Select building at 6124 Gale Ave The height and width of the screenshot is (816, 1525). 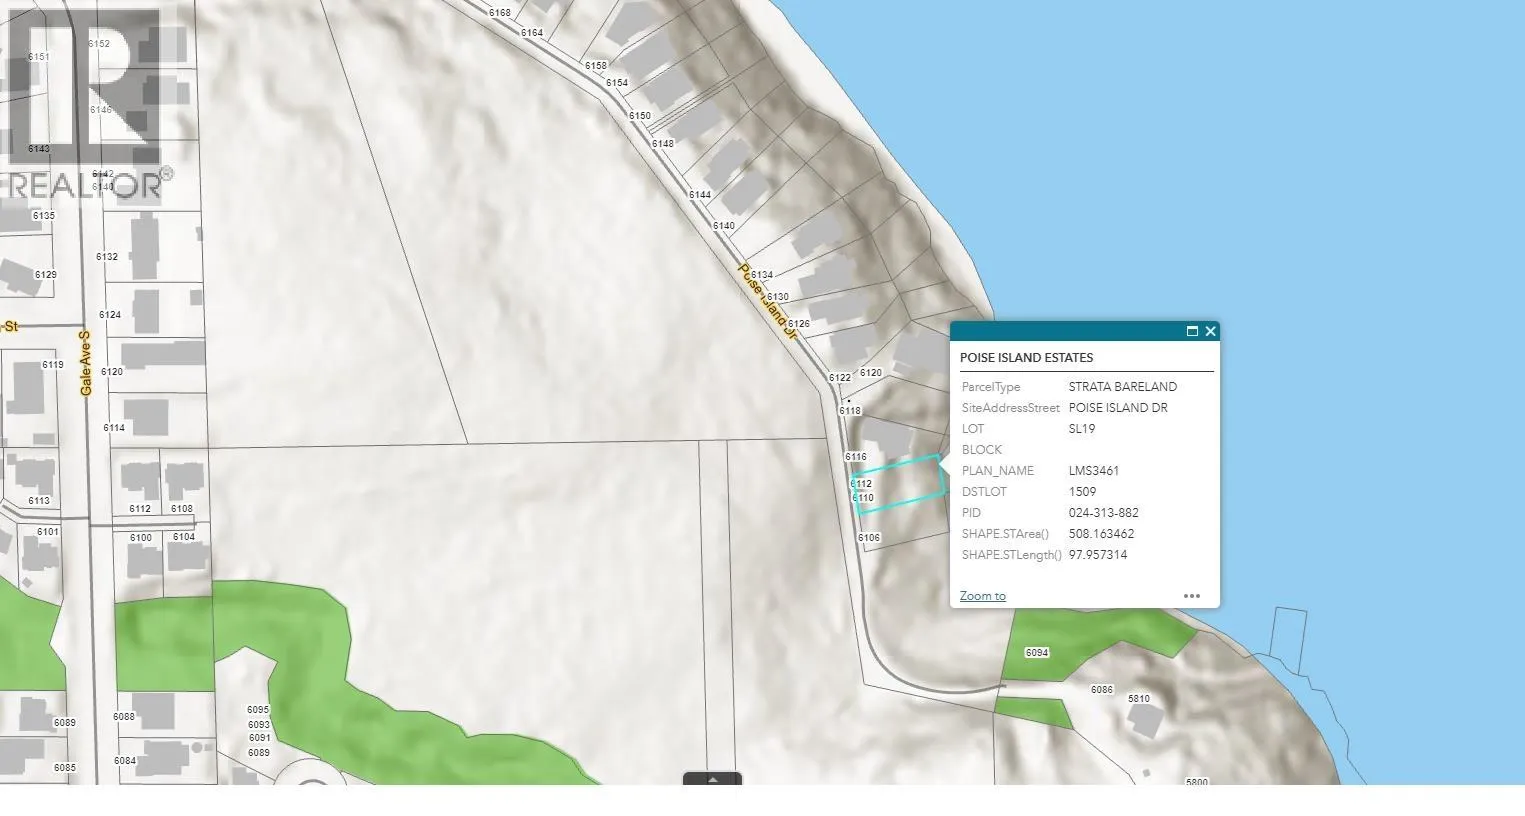tap(146, 312)
